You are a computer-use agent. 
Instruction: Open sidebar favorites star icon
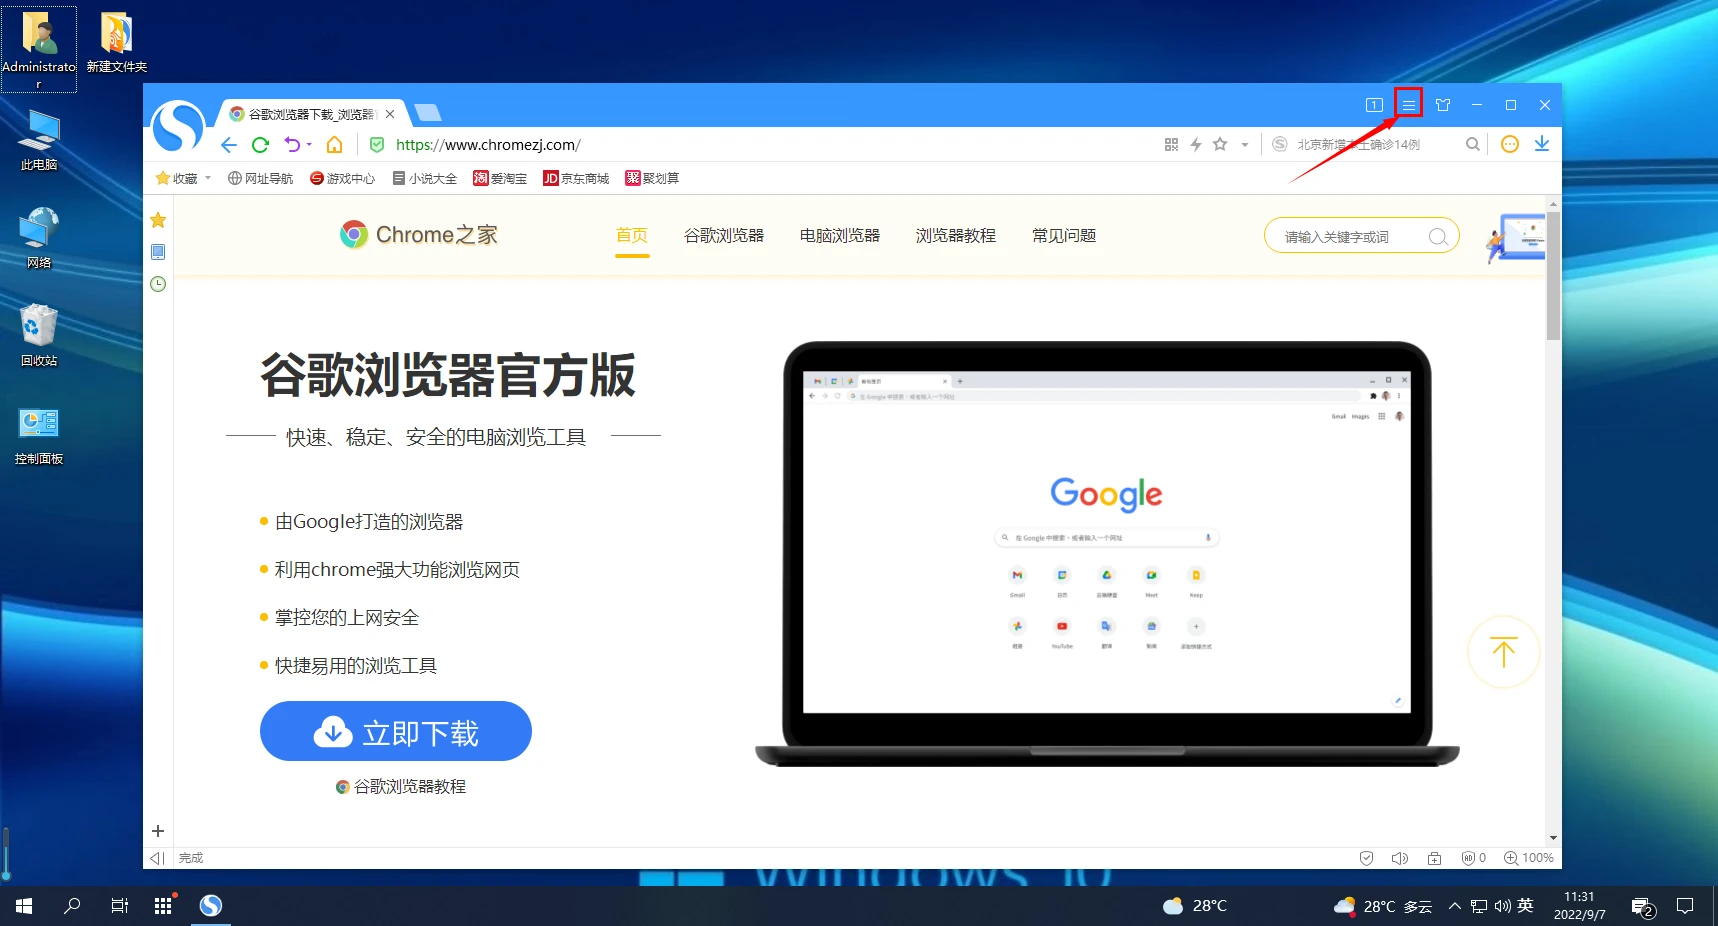[158, 220]
